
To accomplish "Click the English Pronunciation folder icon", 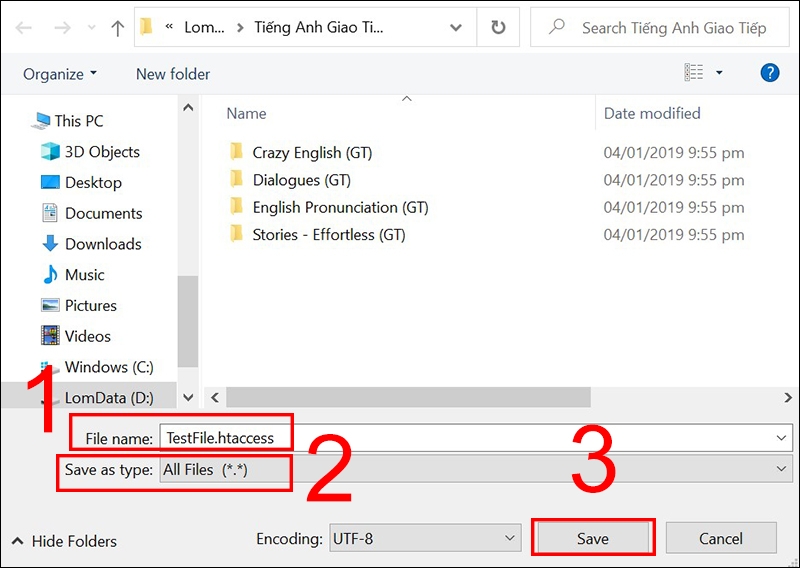I will (x=236, y=206).
